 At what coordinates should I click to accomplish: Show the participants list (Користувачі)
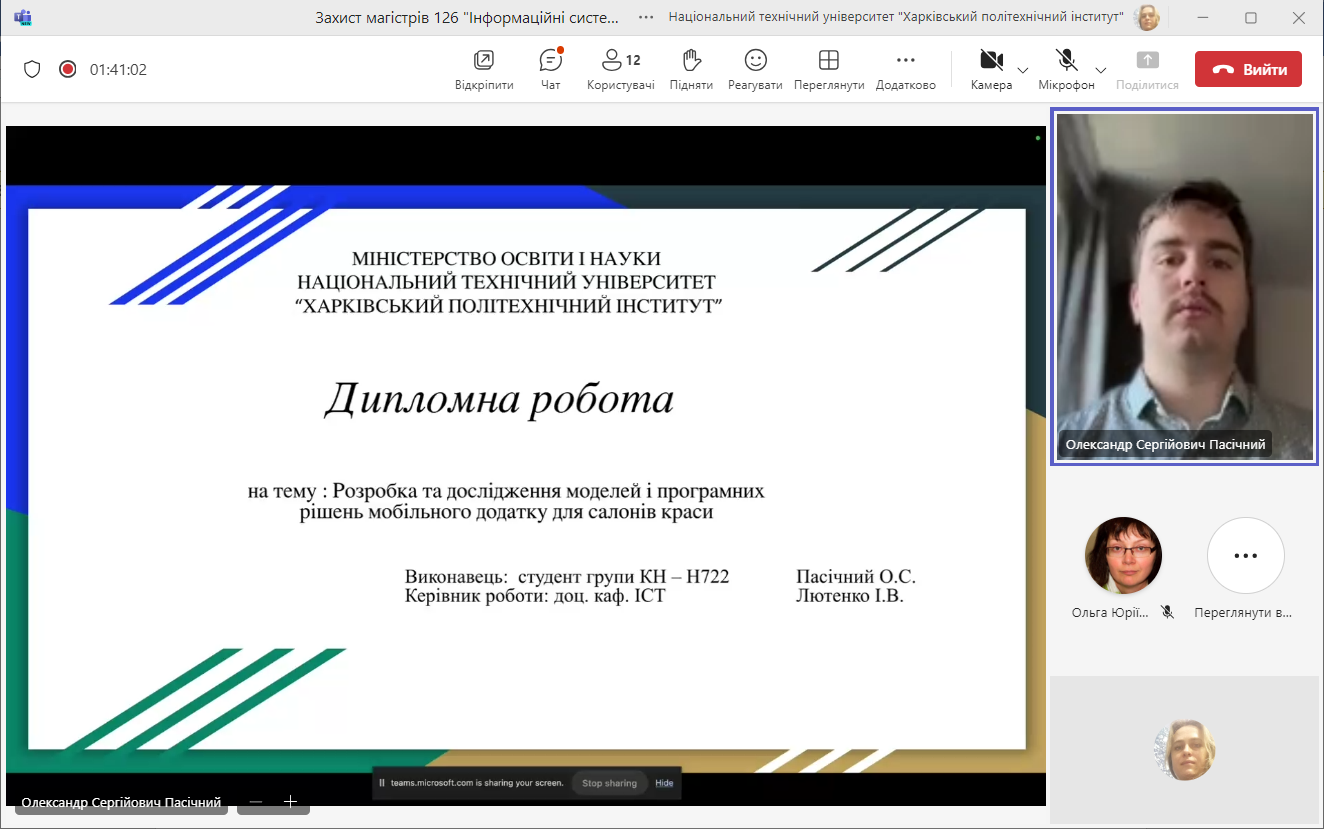click(620, 69)
